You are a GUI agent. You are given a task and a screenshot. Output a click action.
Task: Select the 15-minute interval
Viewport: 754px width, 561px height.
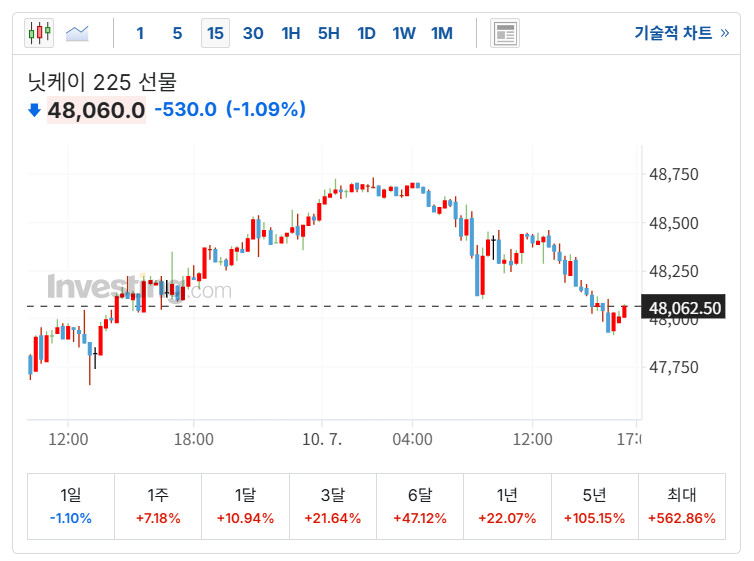coord(215,33)
